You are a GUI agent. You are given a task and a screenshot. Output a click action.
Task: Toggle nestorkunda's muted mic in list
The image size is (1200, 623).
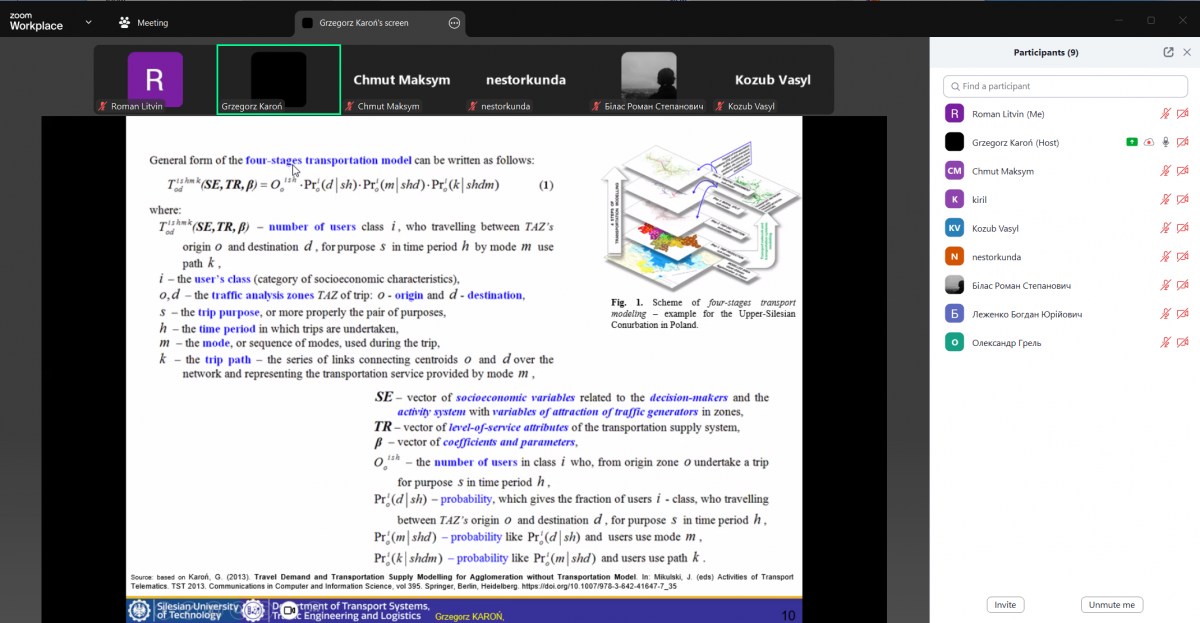coord(1165,257)
